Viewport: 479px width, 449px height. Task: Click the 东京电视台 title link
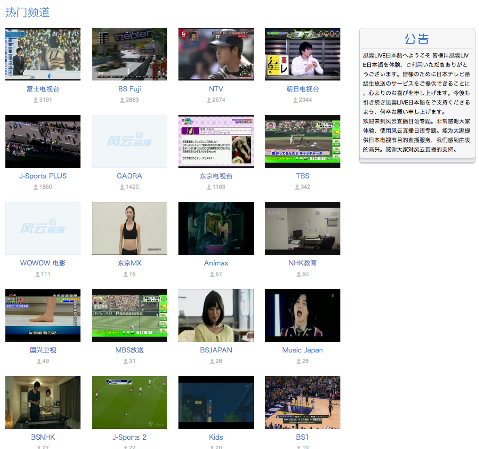216,176
